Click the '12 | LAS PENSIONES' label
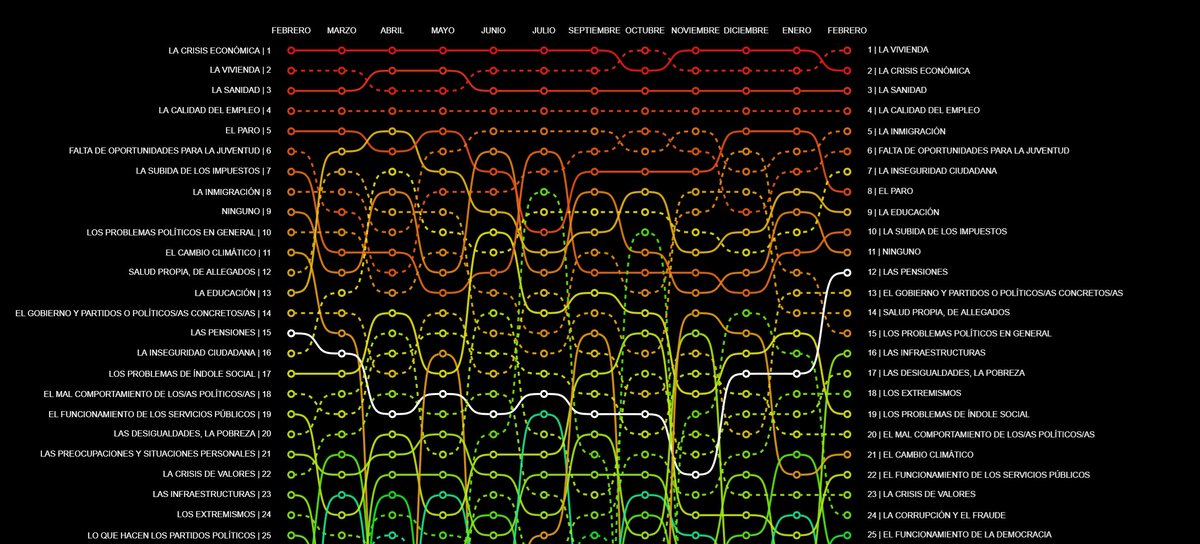1200x544 pixels. 907,272
